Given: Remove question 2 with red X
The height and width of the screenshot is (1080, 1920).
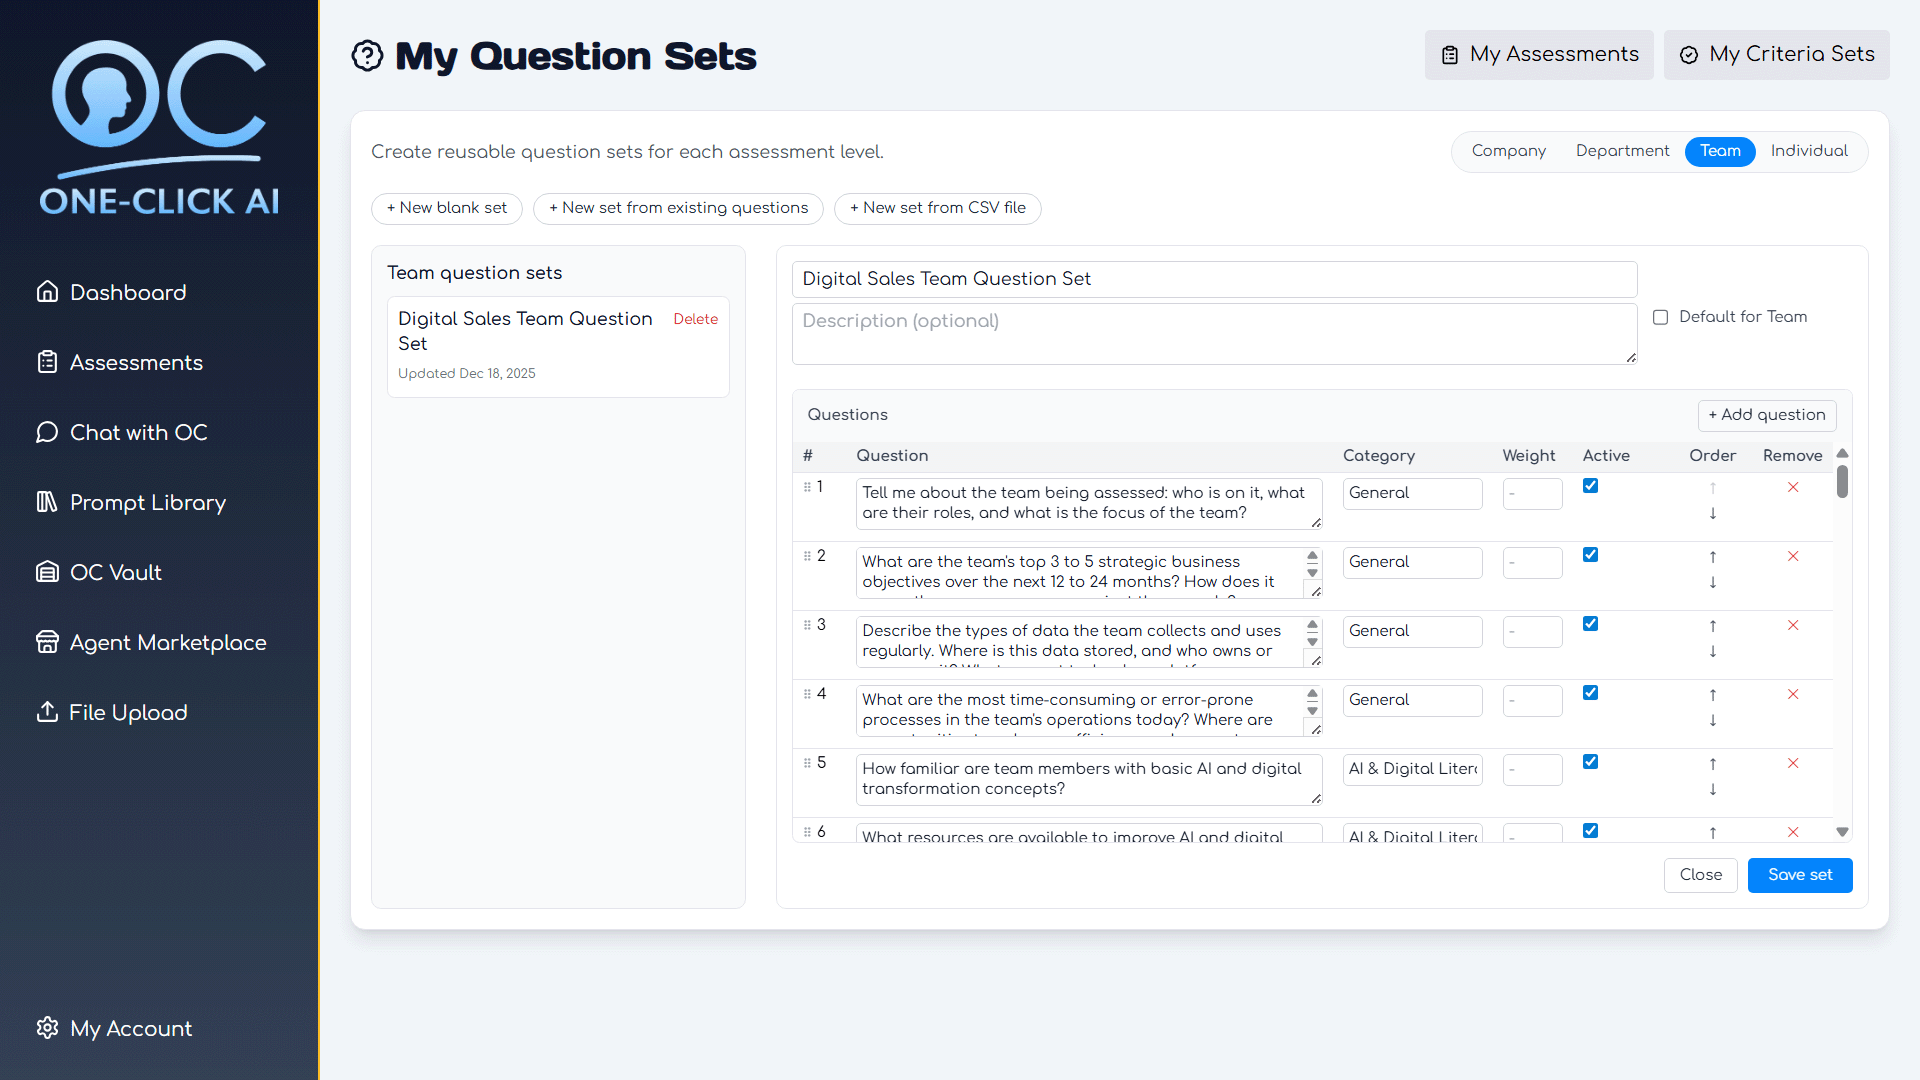Looking at the screenshot, I should 1793,556.
